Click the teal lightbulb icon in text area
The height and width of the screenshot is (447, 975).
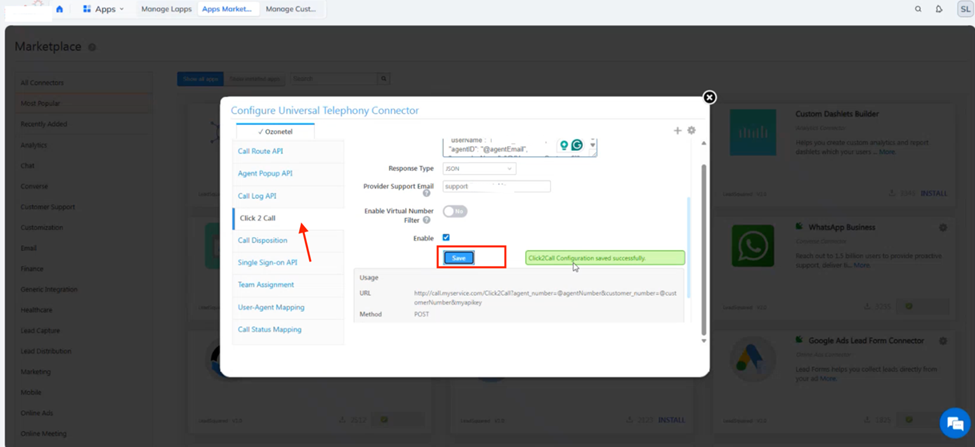click(x=564, y=145)
